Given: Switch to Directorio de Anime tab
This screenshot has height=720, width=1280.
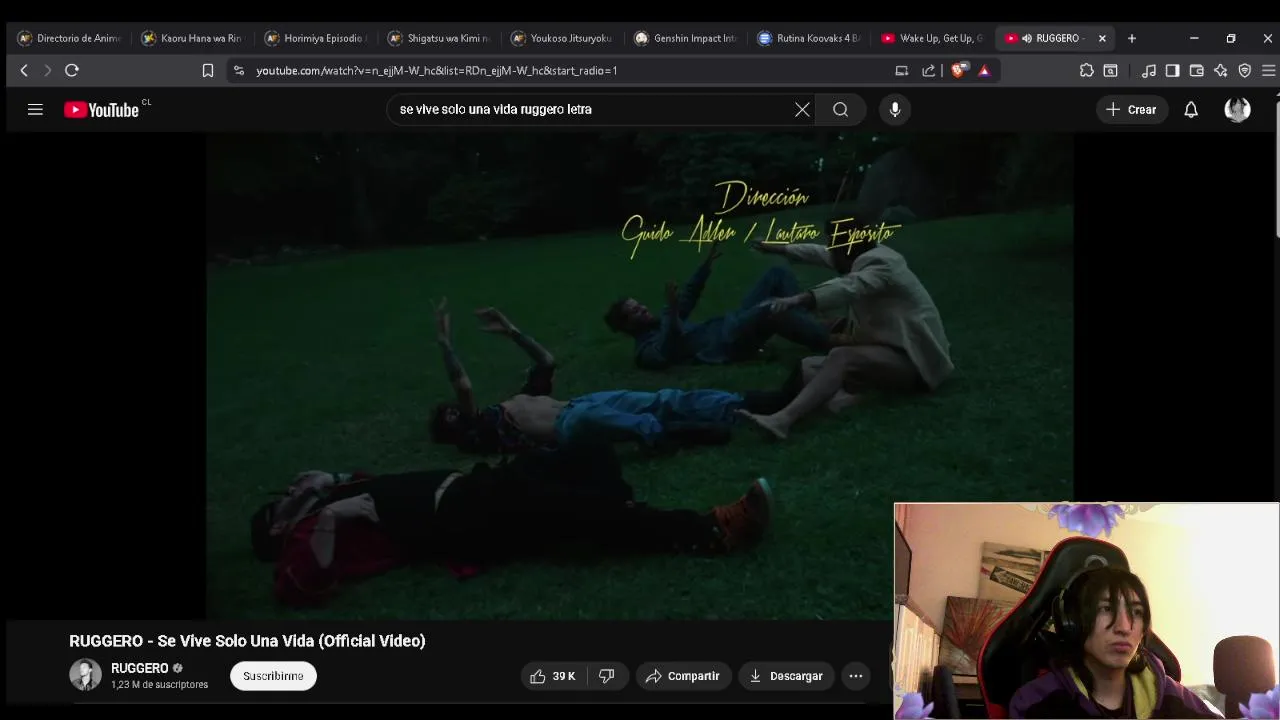Looking at the screenshot, I should point(70,38).
